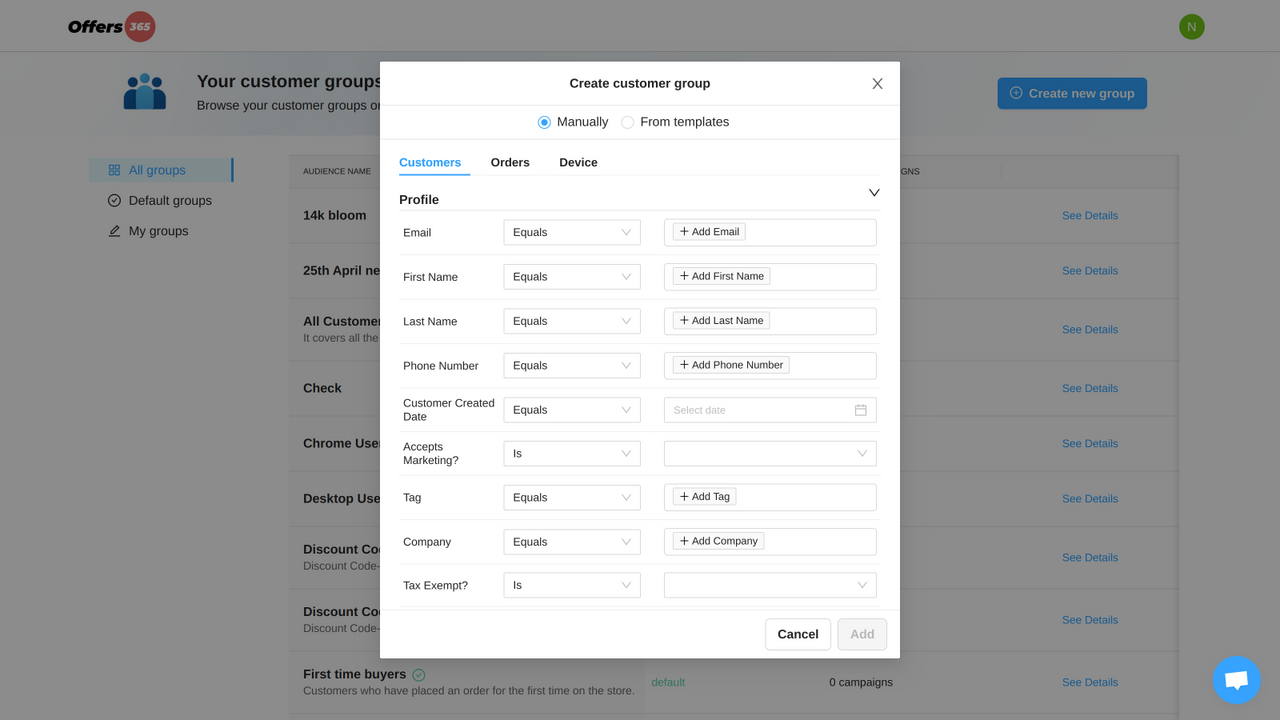Select Default groups in sidebar
1280x720 pixels.
[160, 201]
